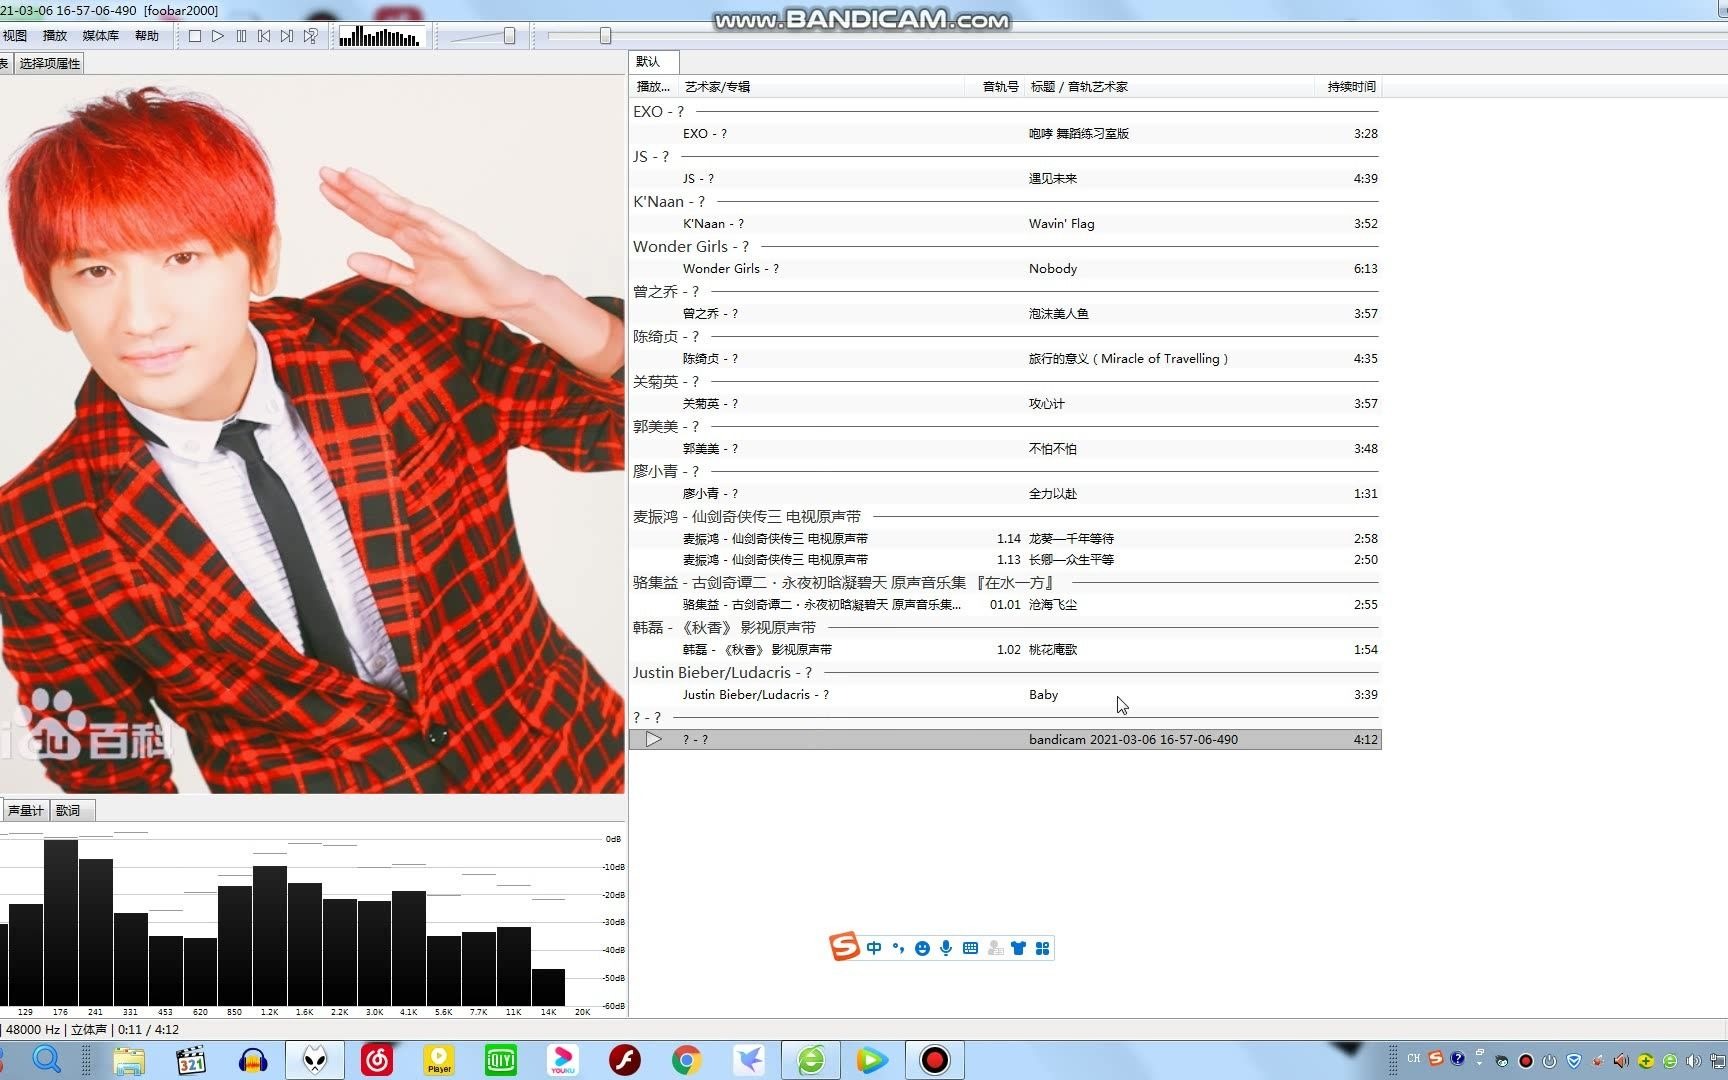Open NetEase Cloud Music taskbar icon
This screenshot has width=1728, height=1080.
[377, 1060]
